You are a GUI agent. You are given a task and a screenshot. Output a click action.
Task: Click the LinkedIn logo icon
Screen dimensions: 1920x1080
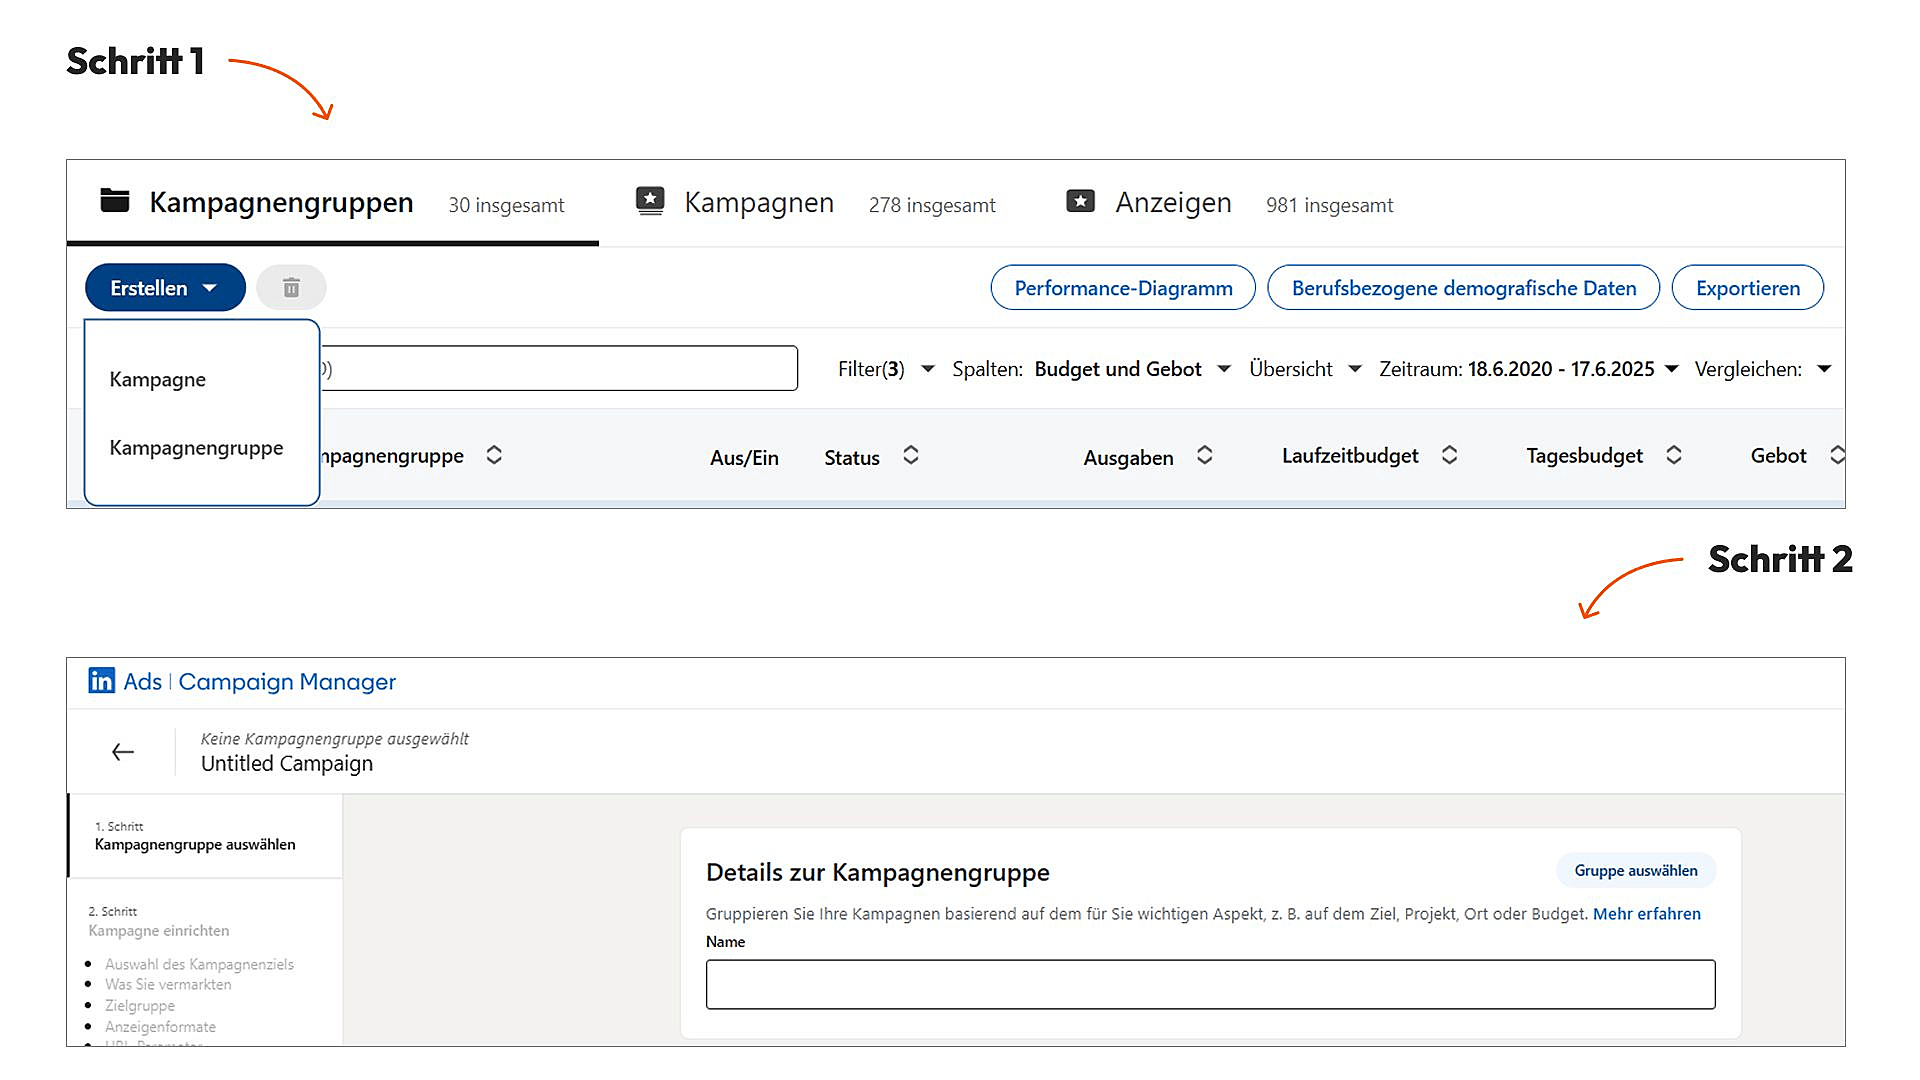[102, 681]
